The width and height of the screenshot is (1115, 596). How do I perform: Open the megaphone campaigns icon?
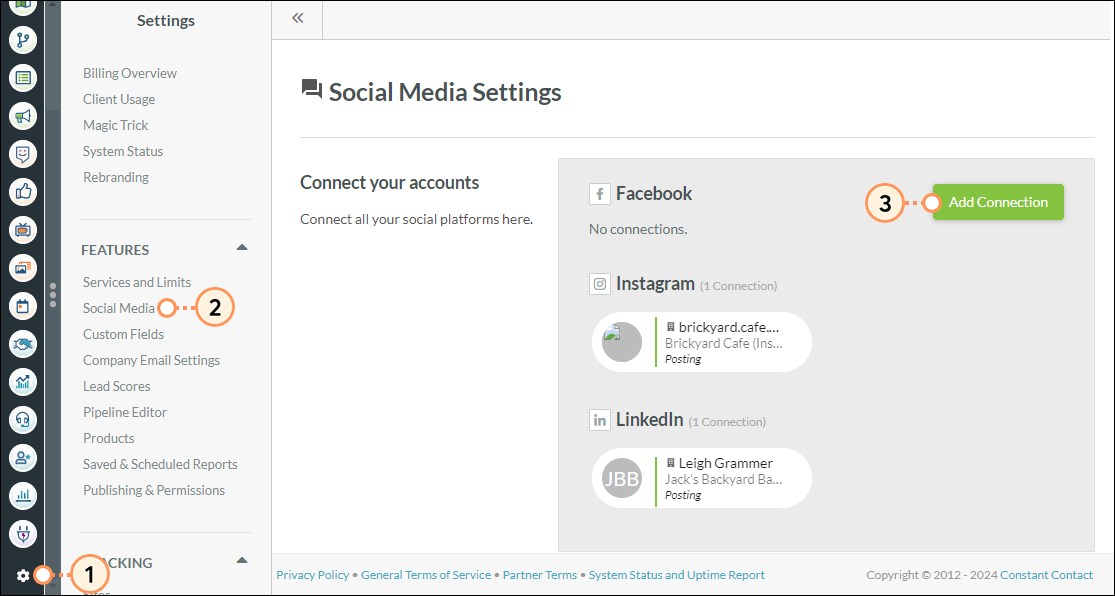(23, 115)
